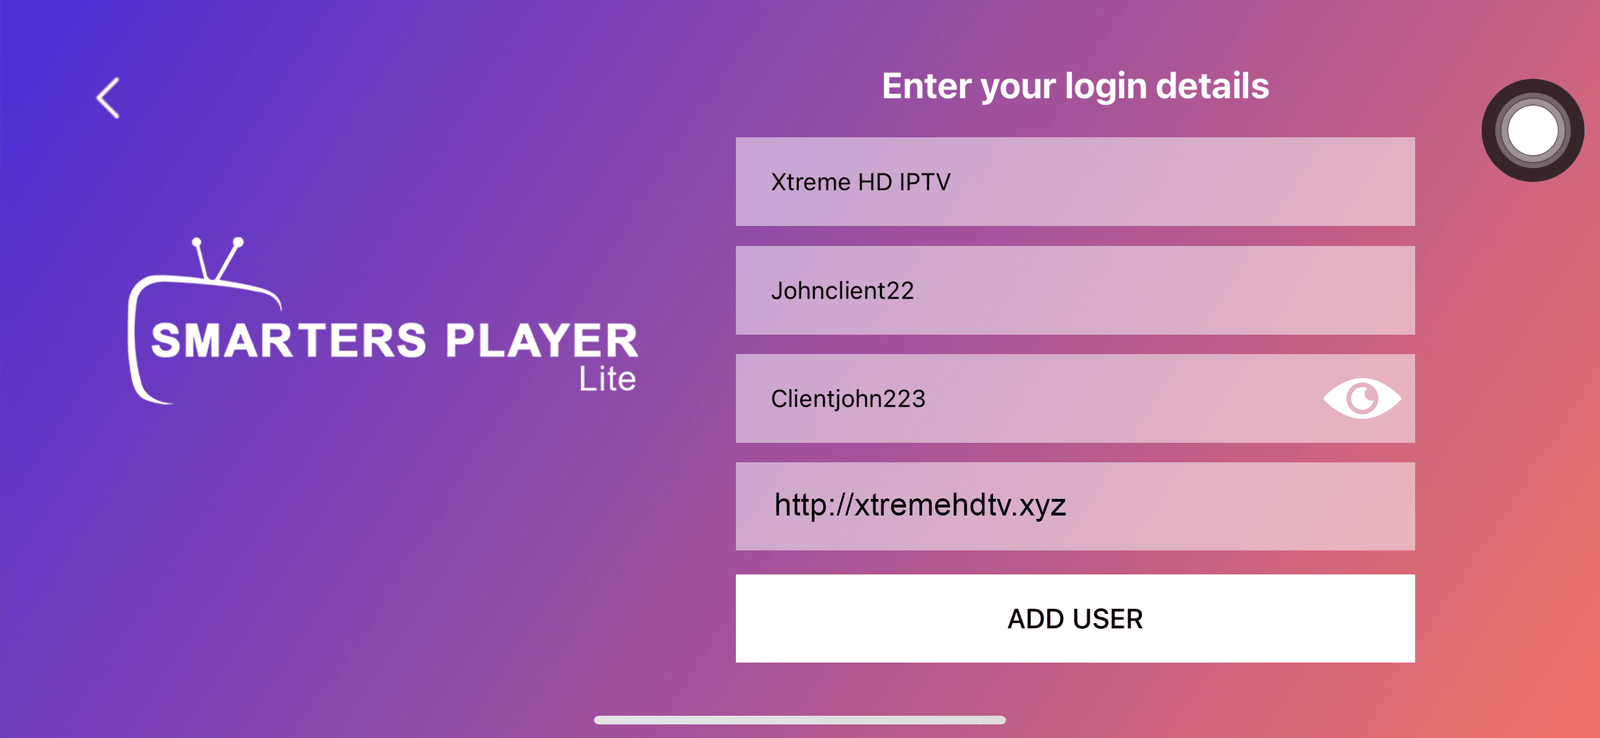The width and height of the screenshot is (1600, 738).
Task: Click the word SMARTERS in the logo
Action: pos(289,341)
